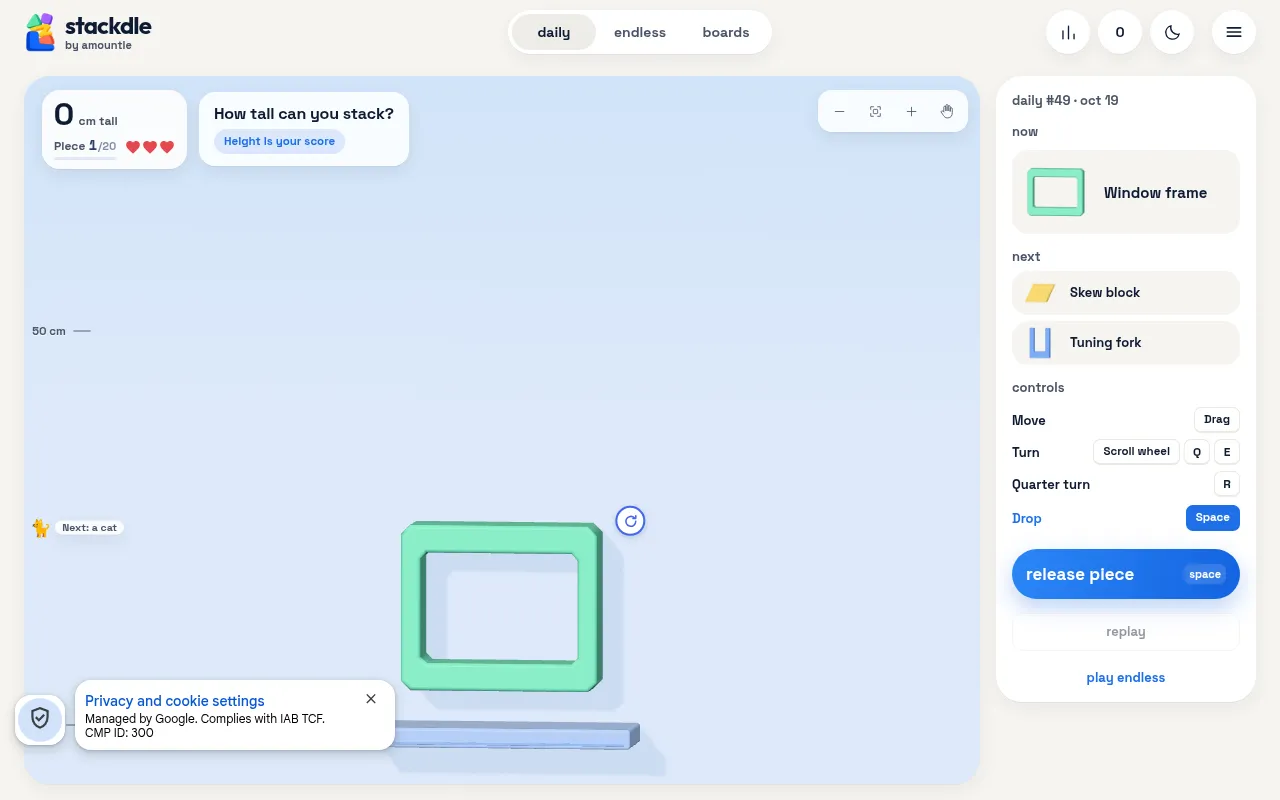The height and width of the screenshot is (800, 1280).
Task: Click the release piece button
Action: (x=1126, y=574)
